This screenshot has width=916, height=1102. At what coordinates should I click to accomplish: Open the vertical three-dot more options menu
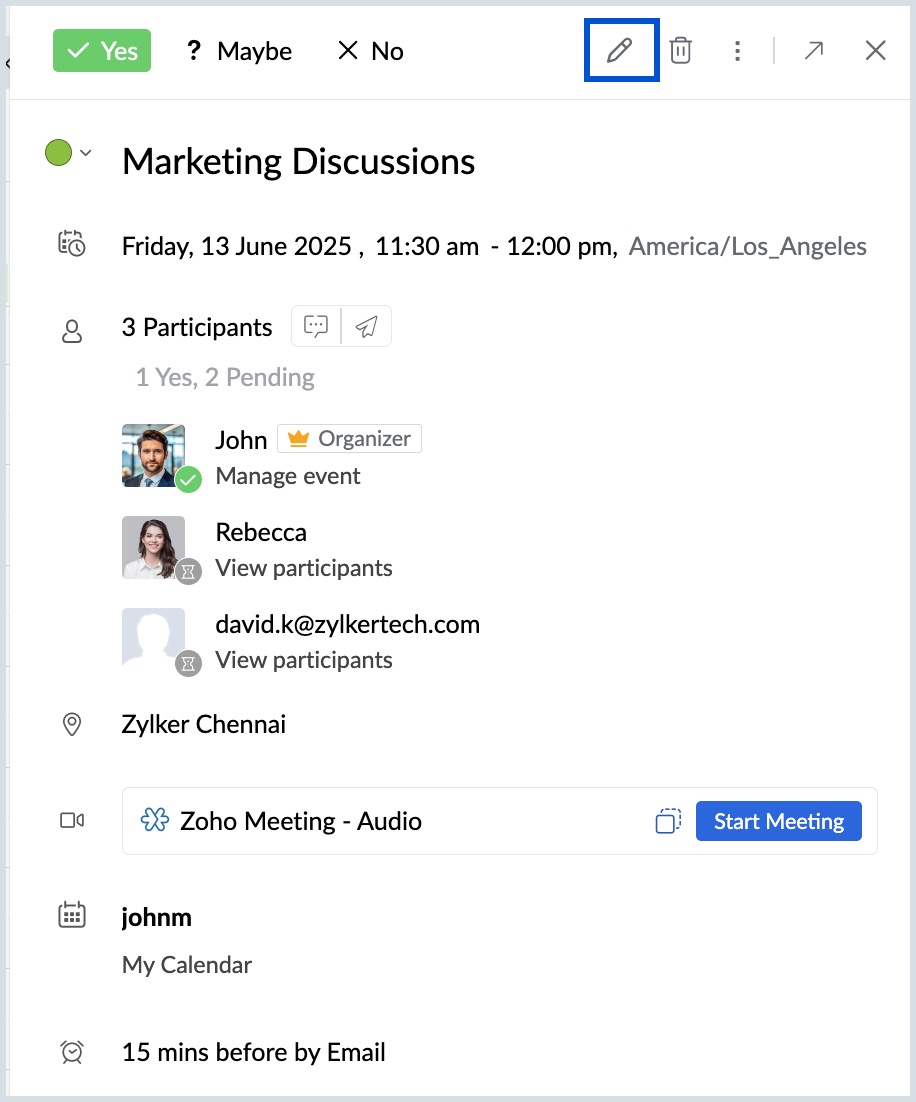click(x=737, y=51)
